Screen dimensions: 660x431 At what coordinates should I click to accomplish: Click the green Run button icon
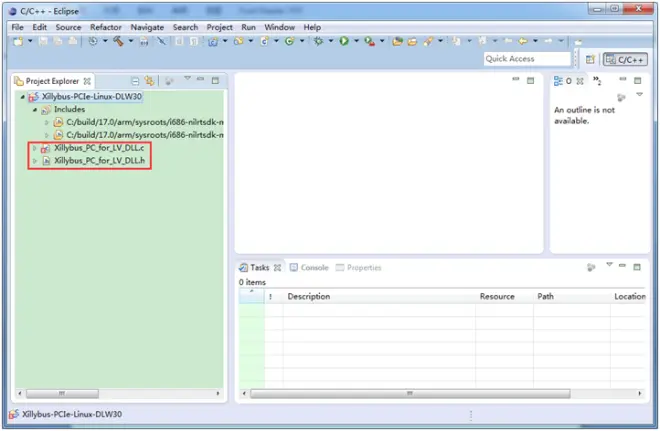344,41
